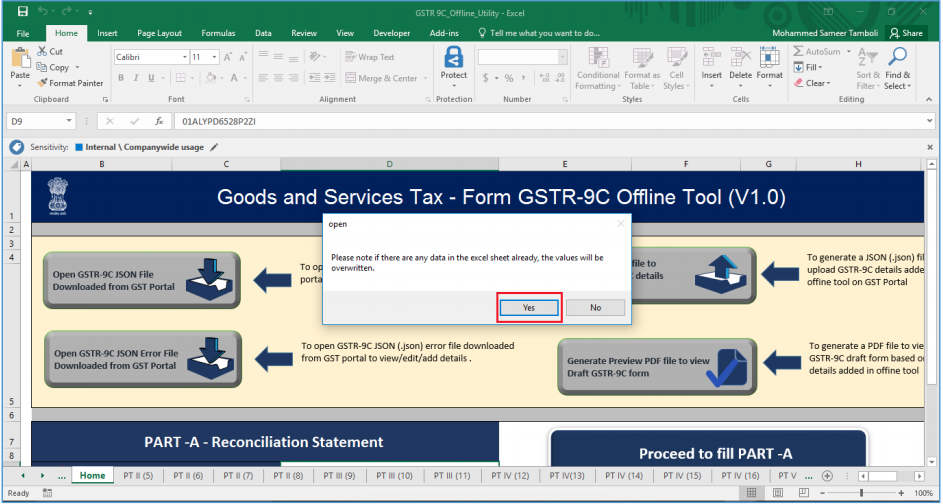Image resolution: width=943 pixels, height=504 pixels.
Task: Click Open GSTR-9C JSON File button
Action: (142, 280)
